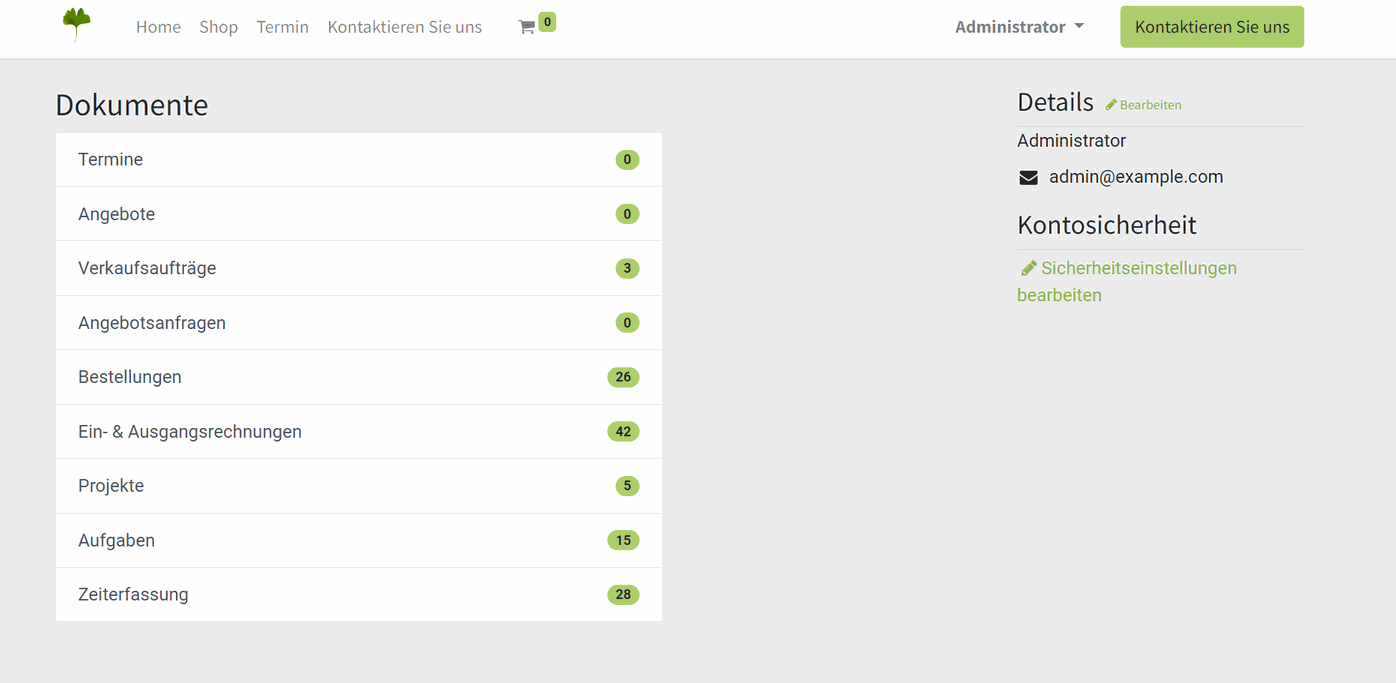Click the envelope icon by admin email

tap(1028, 178)
